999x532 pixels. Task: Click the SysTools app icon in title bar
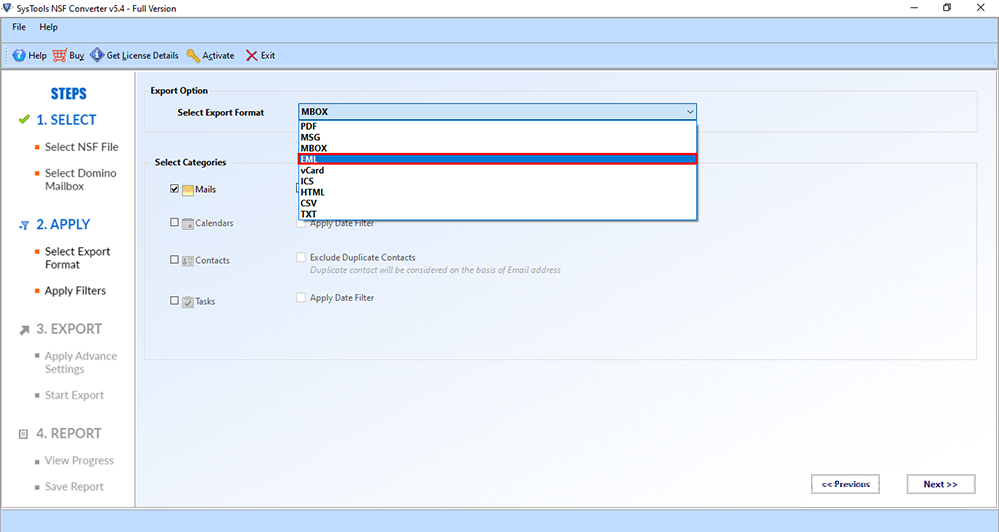pyautogui.click(x=8, y=8)
